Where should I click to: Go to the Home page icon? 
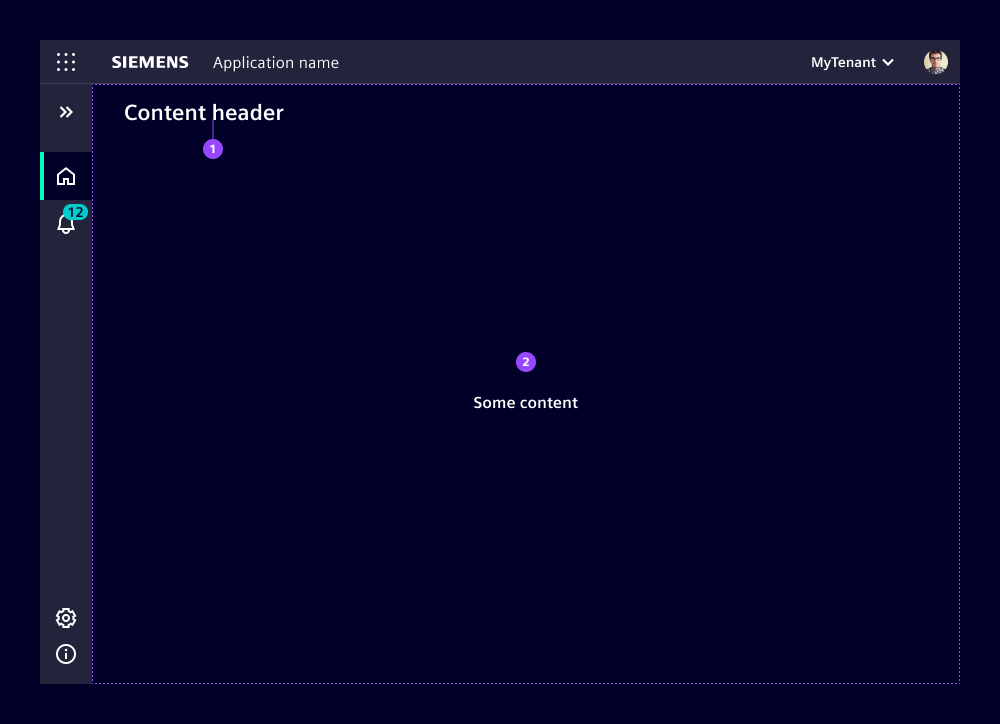click(x=66, y=177)
